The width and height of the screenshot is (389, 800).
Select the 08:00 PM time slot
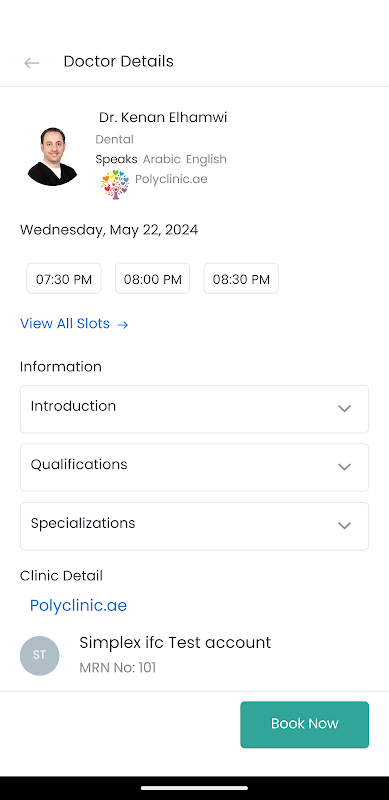tap(153, 279)
